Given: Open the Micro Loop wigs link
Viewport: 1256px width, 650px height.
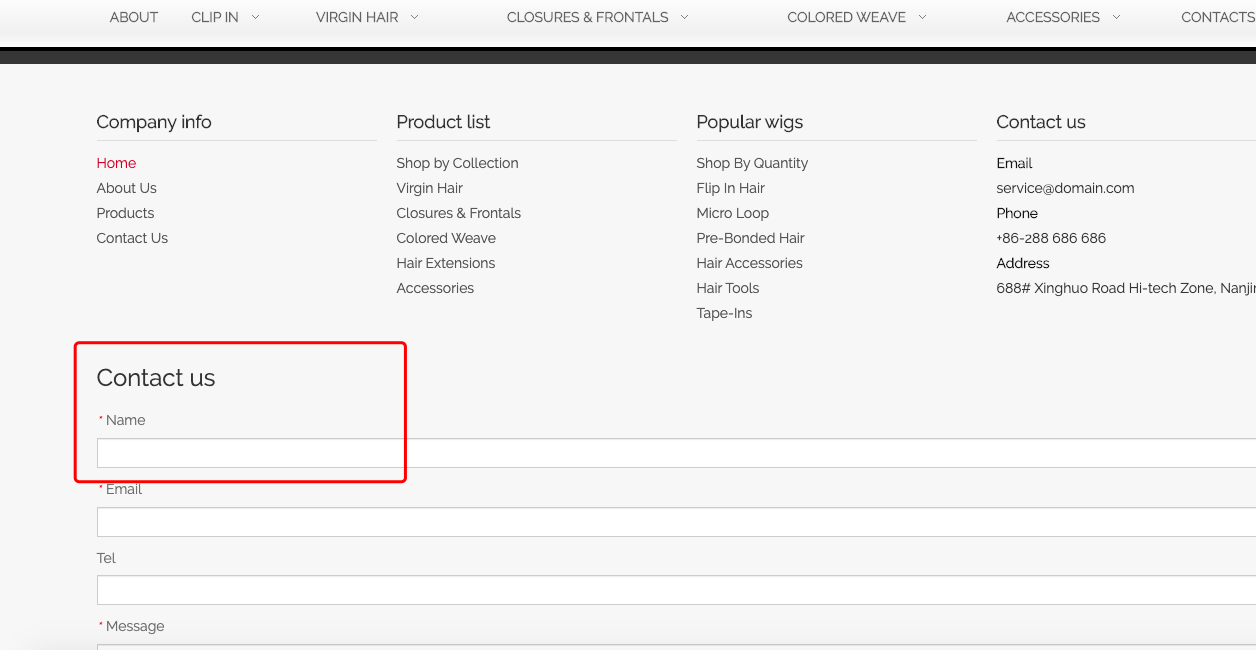Looking at the screenshot, I should point(732,213).
